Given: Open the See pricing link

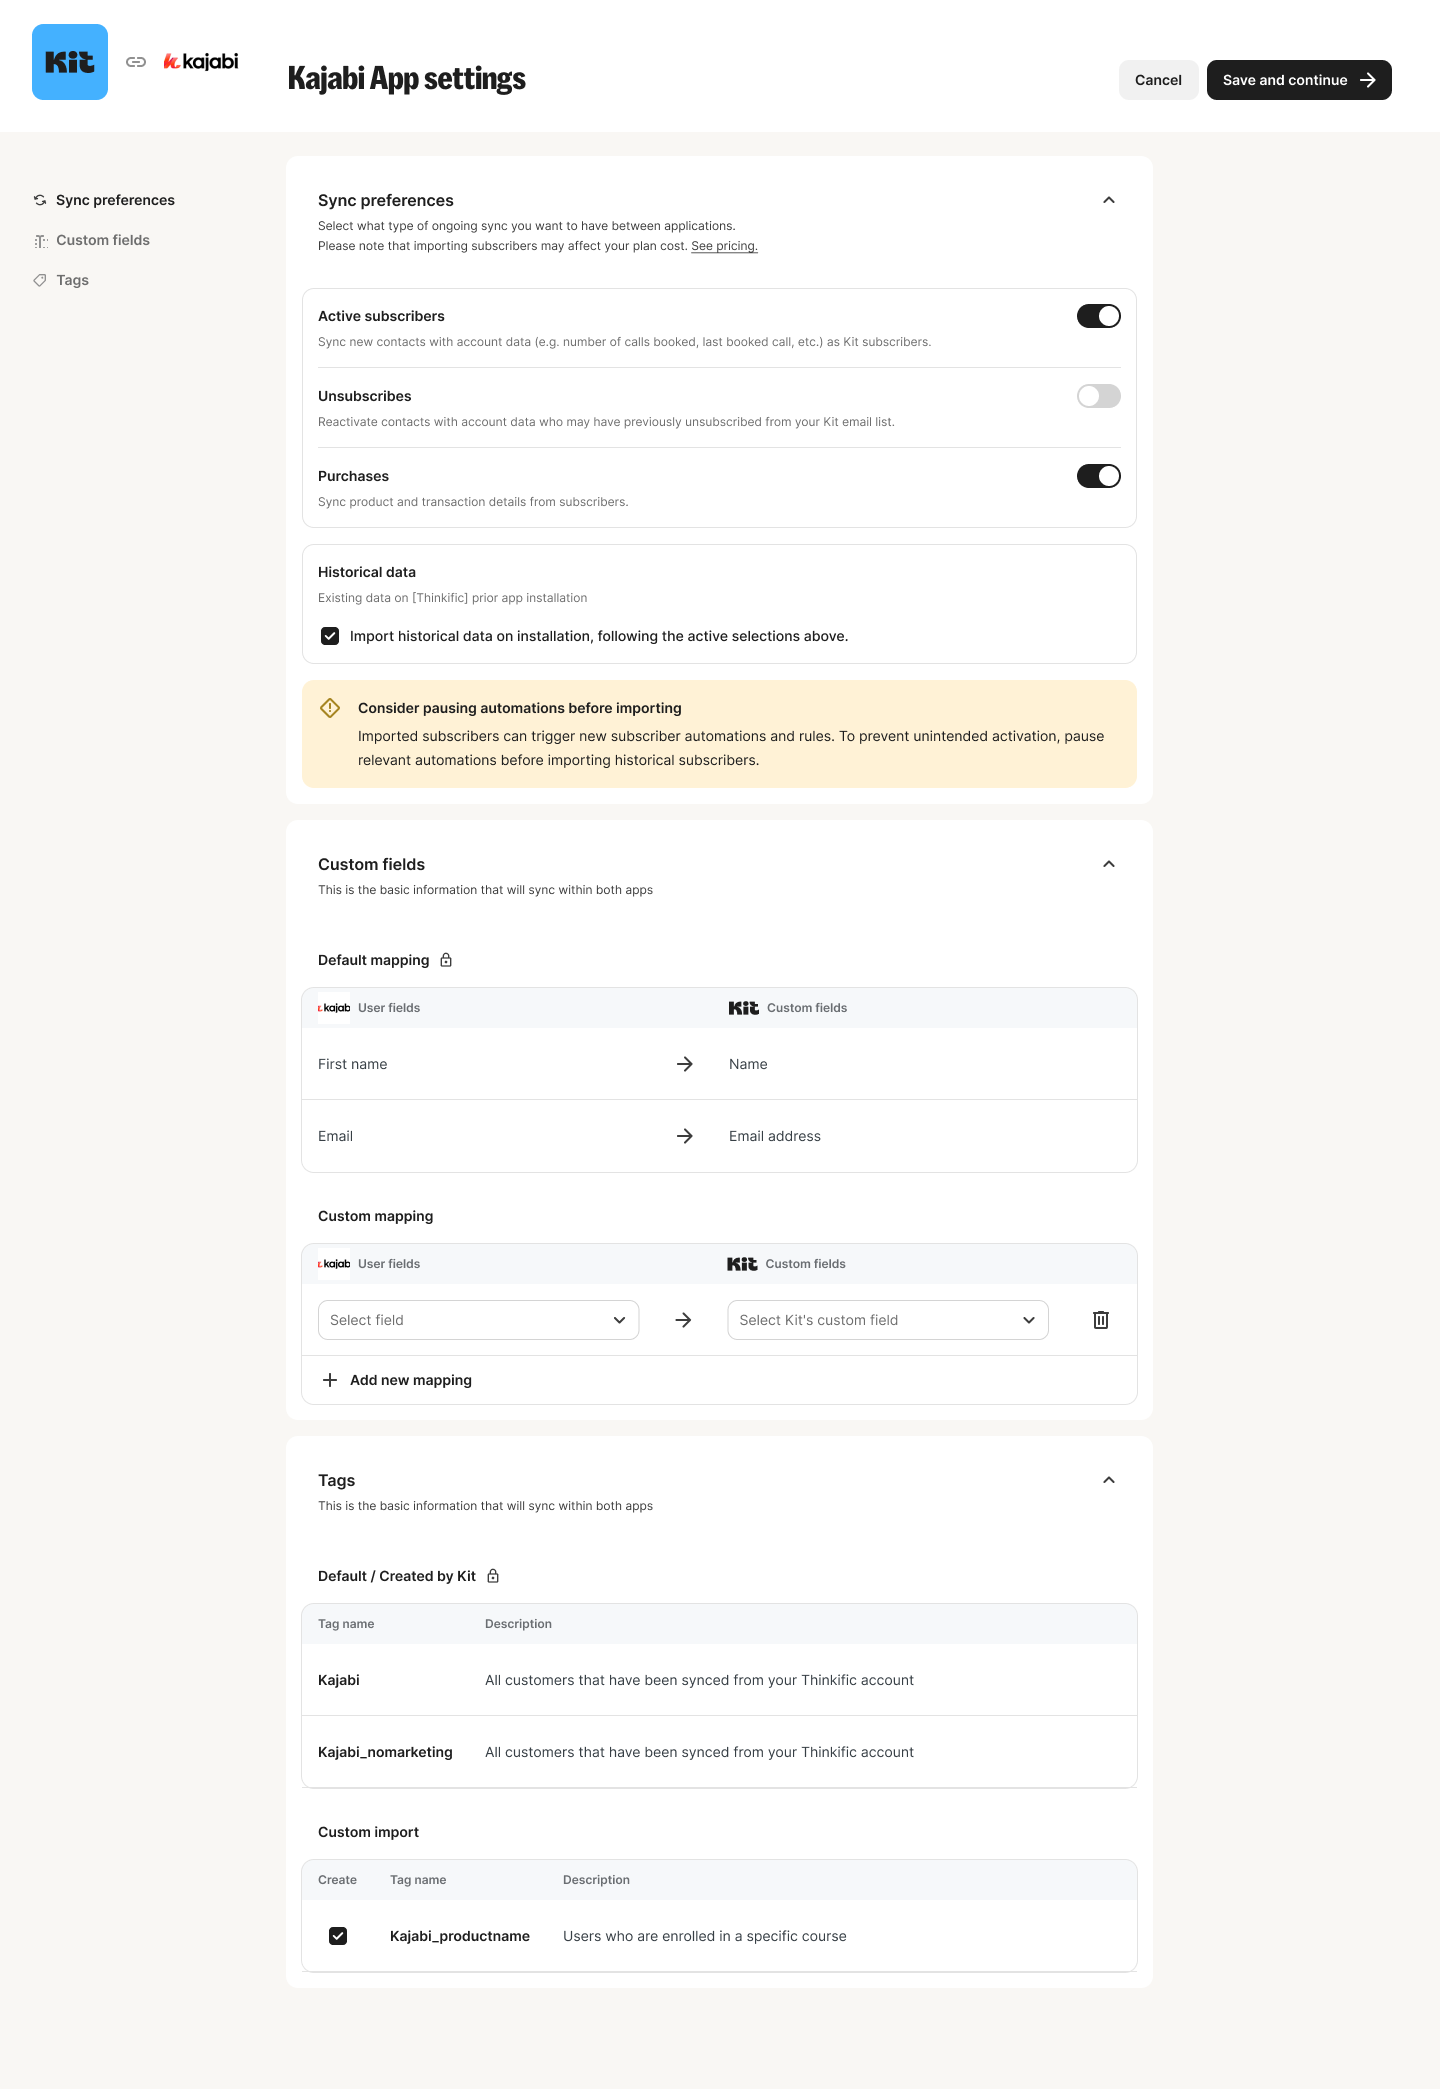Looking at the screenshot, I should coord(724,246).
